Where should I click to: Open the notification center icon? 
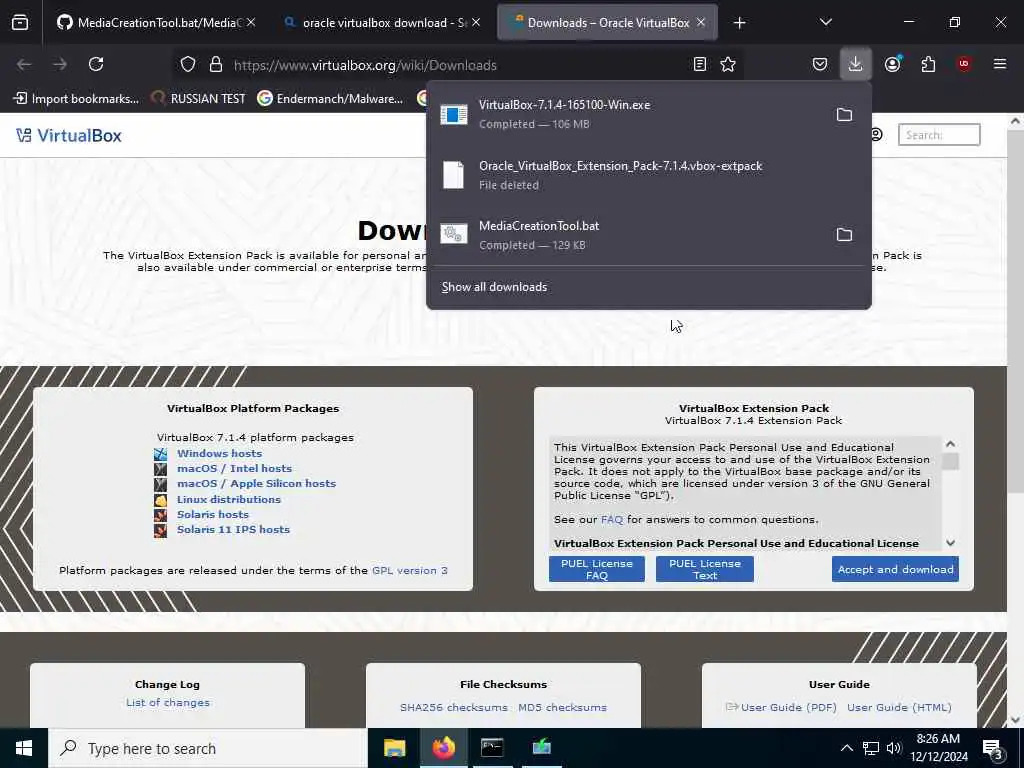coord(993,749)
